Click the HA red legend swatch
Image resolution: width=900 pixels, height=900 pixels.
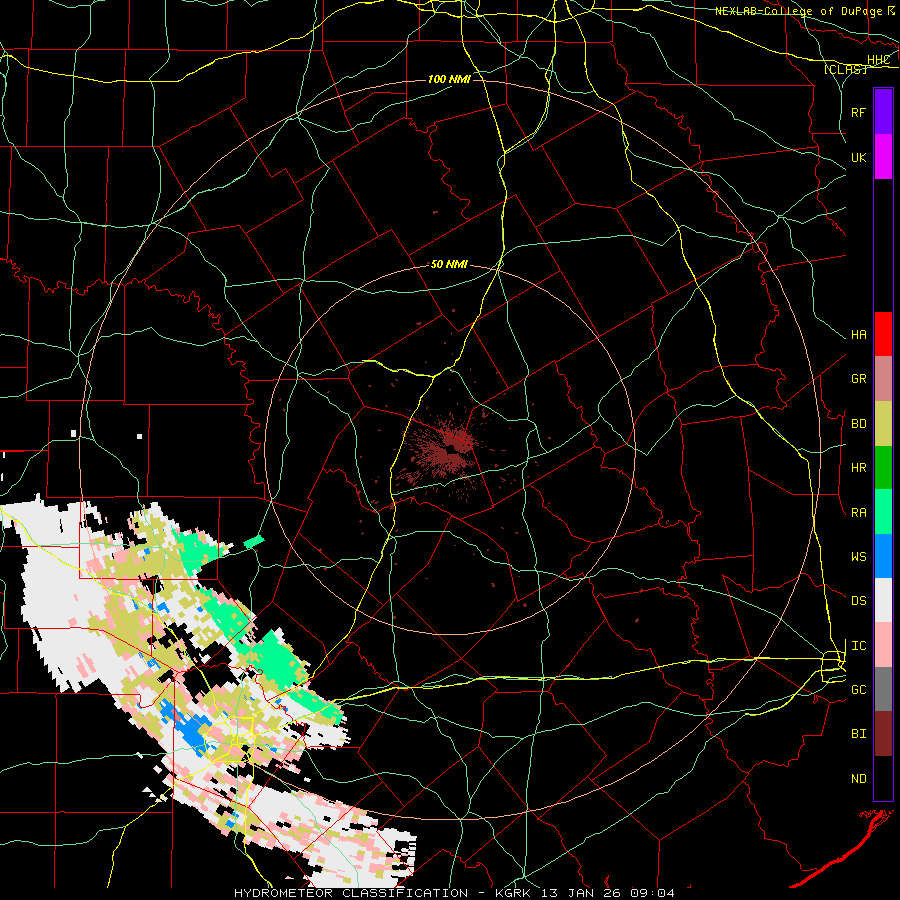883,334
